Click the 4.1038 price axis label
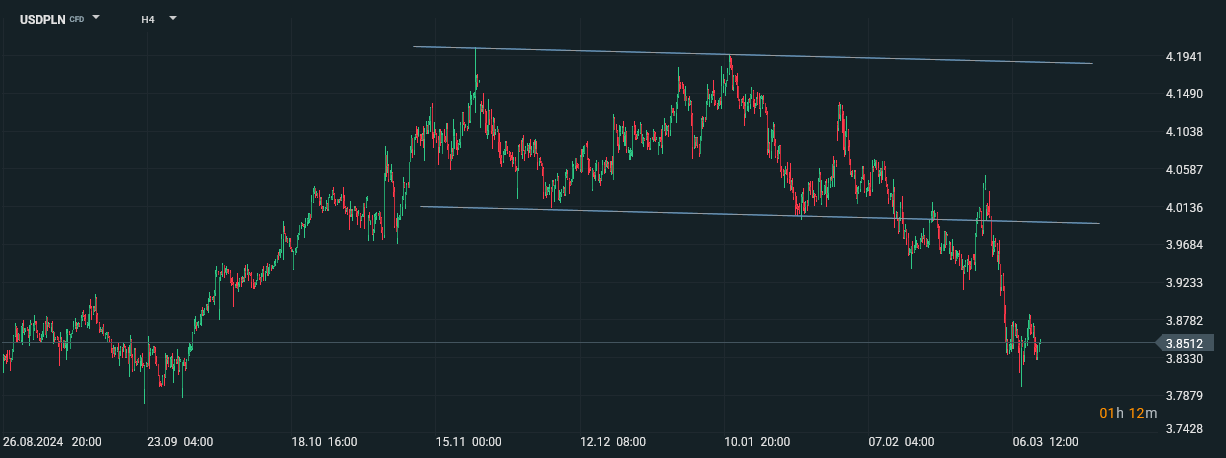Viewport: 1226px width, 458px height. 1184,132
